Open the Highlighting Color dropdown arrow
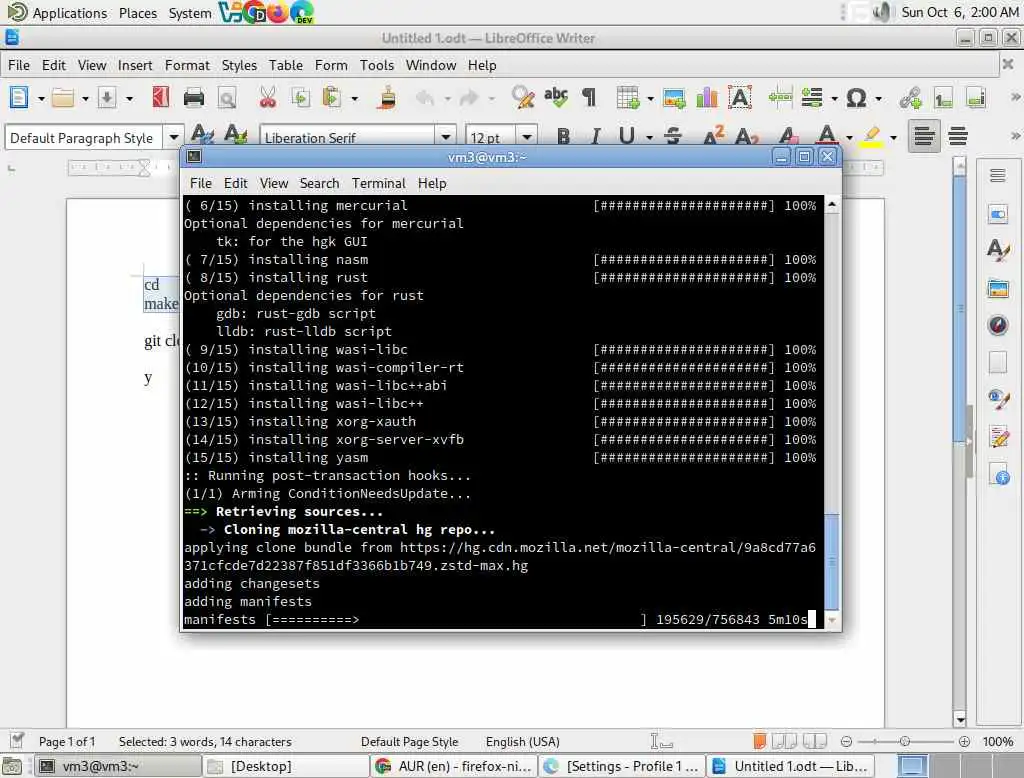Viewport: 1024px width, 778px height. pos(893,138)
